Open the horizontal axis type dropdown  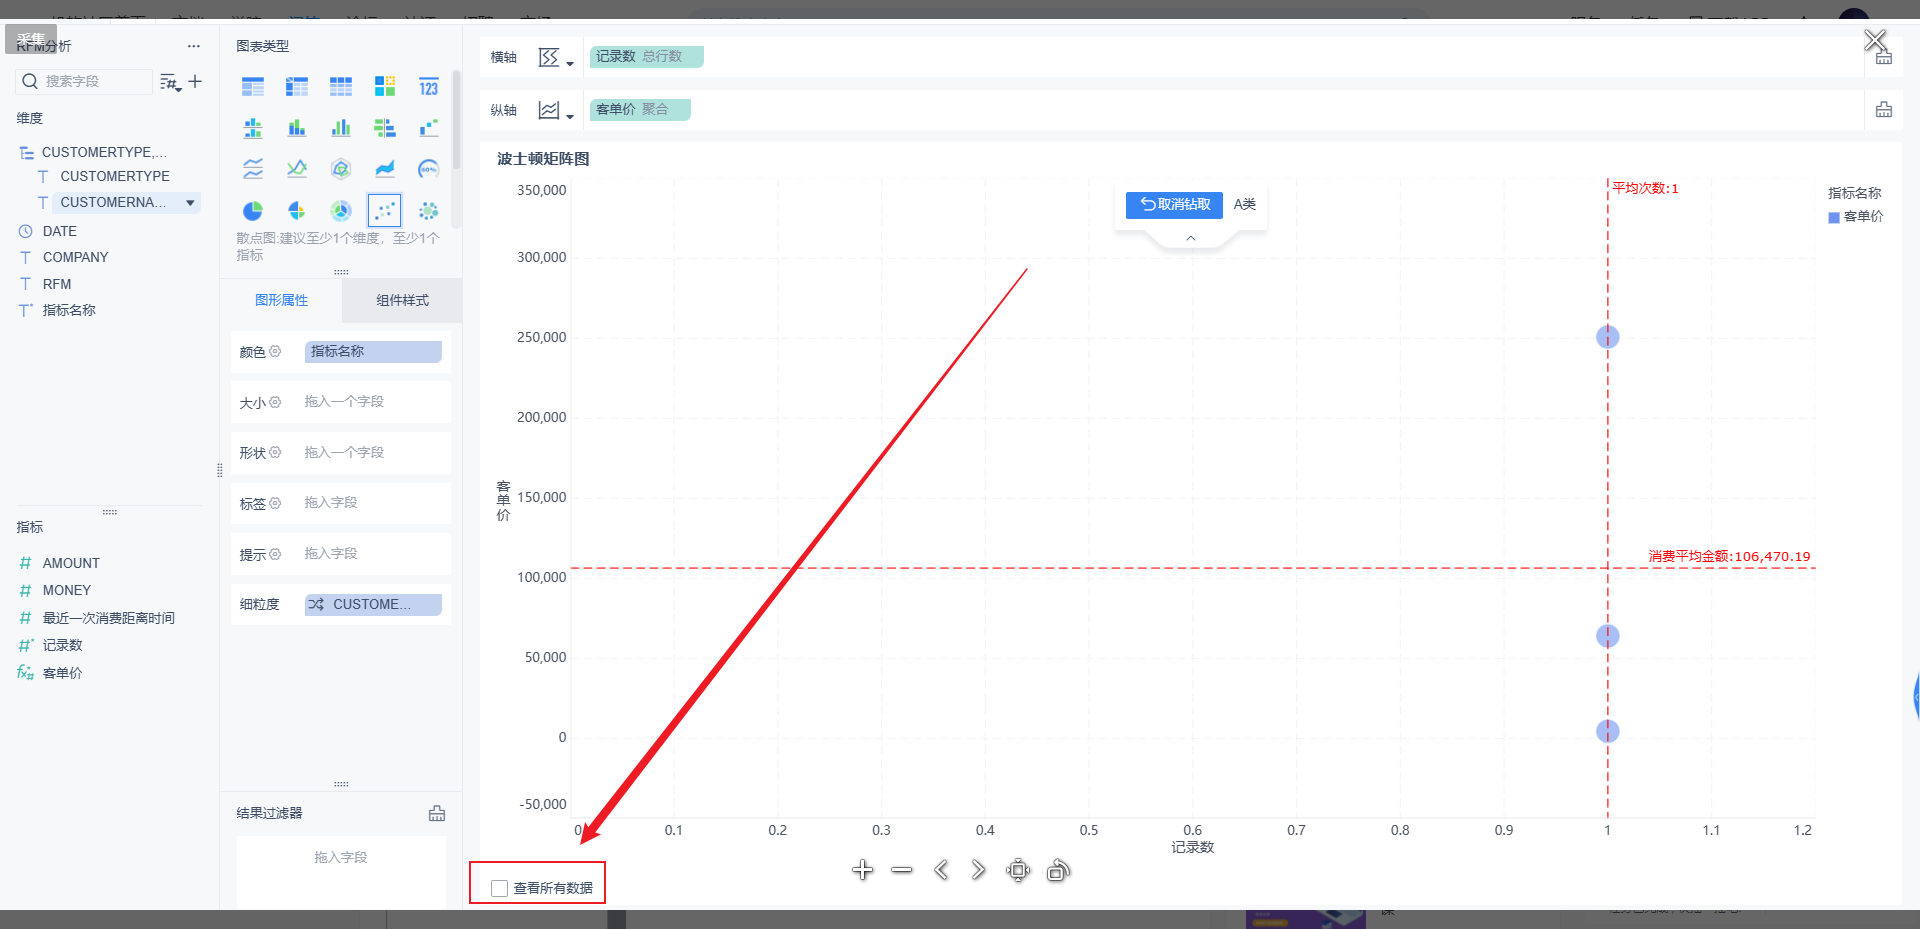(557, 57)
